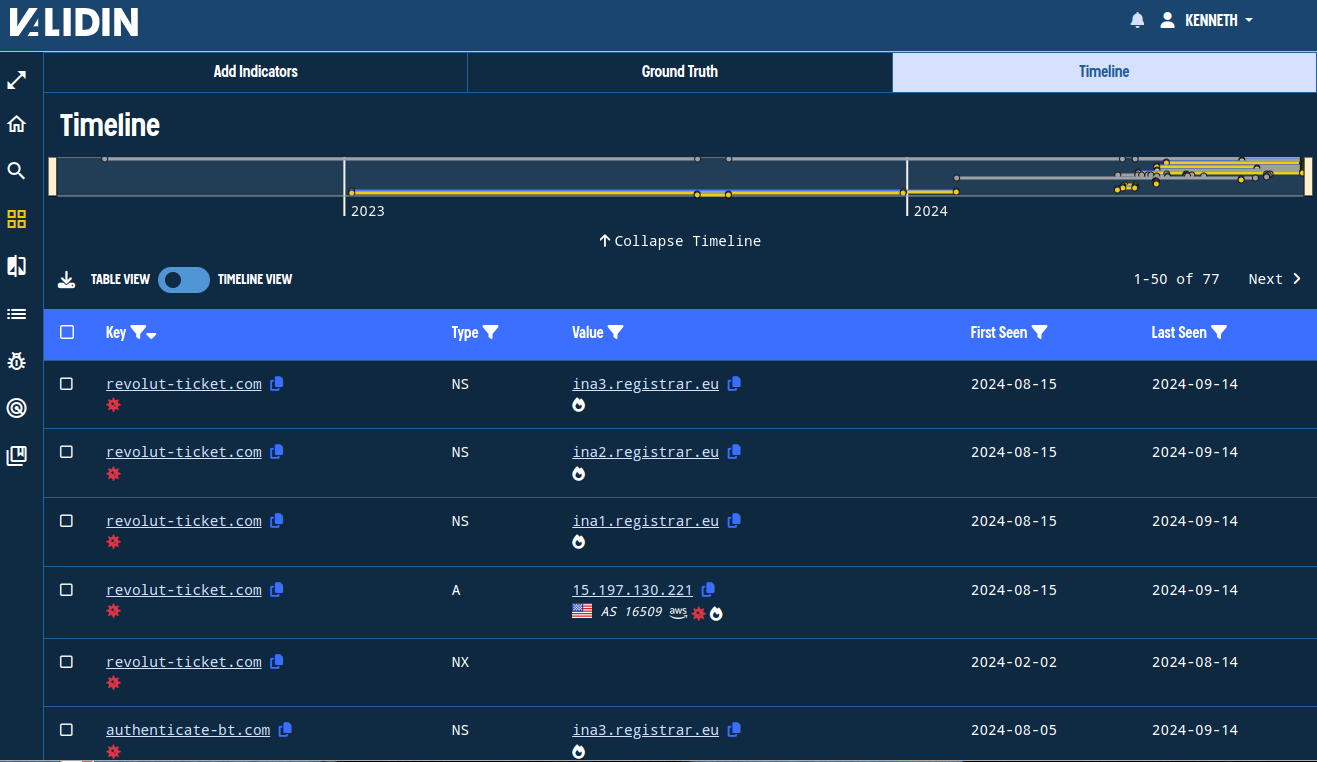Copy ina3.registrar.eu value in first revolut-ticket row
1317x762 pixels.
click(x=734, y=383)
